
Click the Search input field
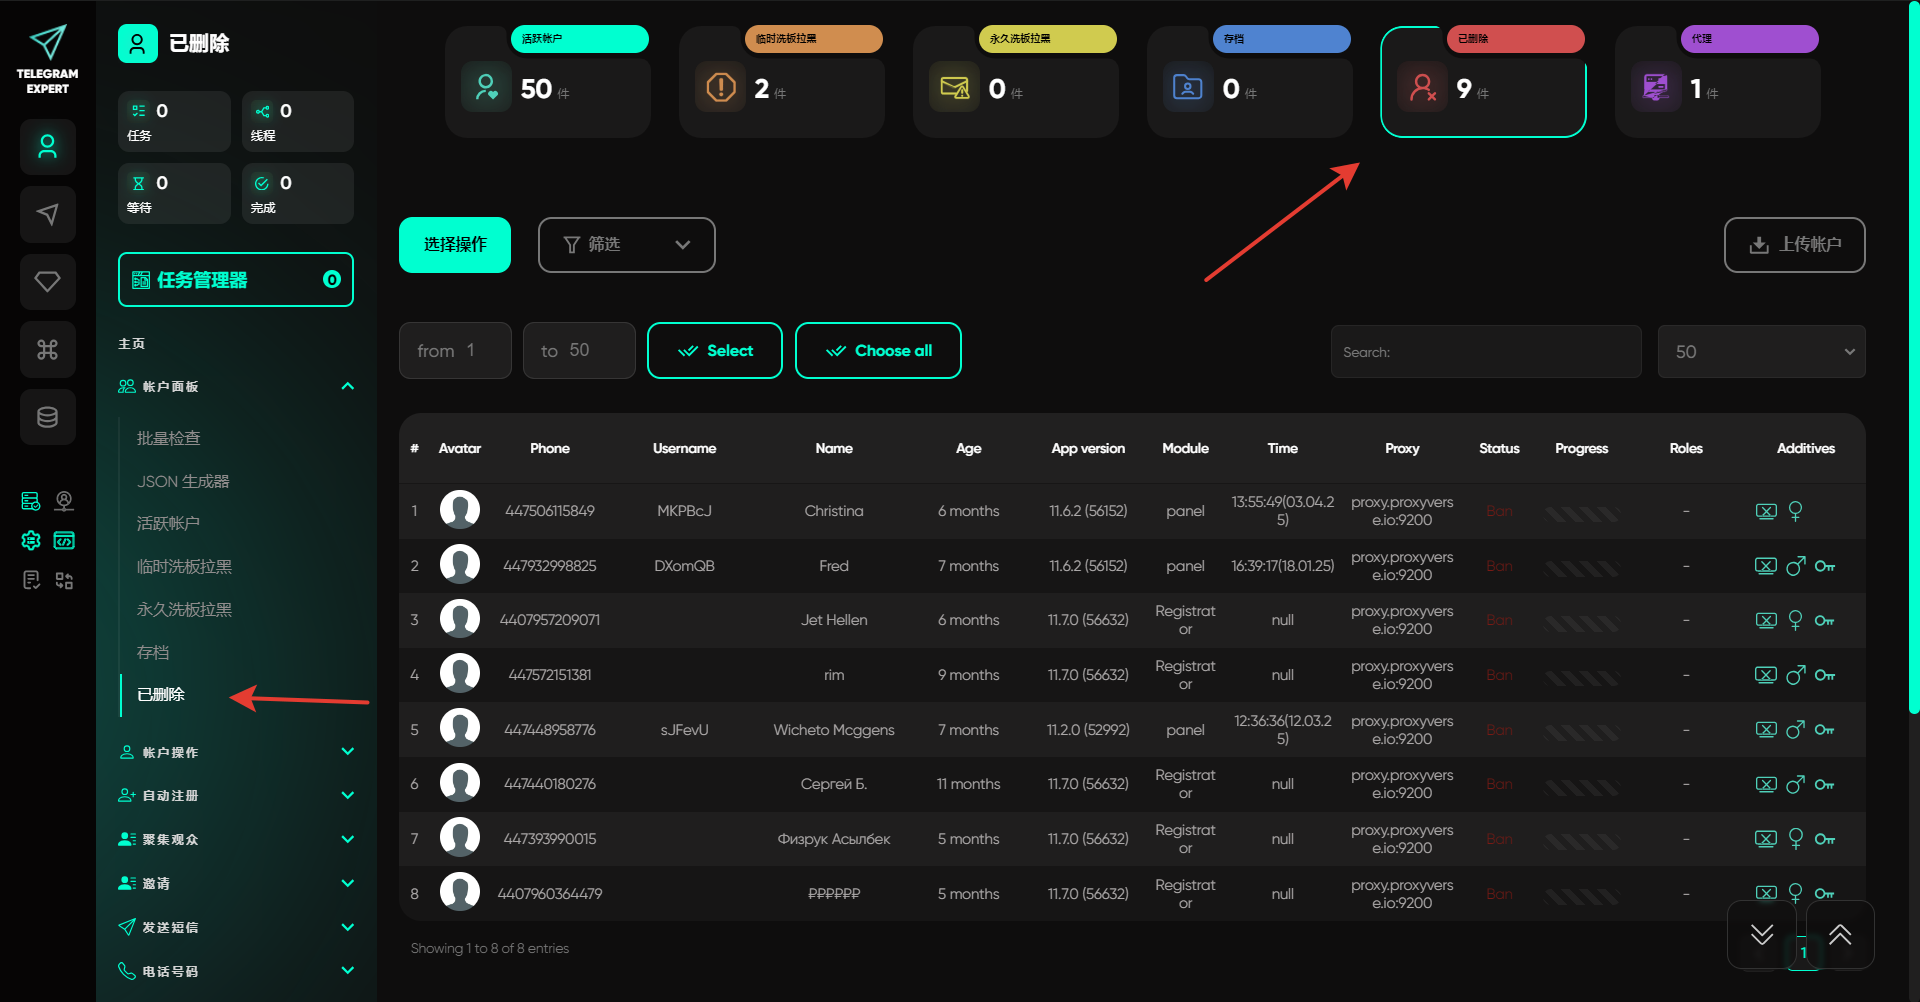1485,352
